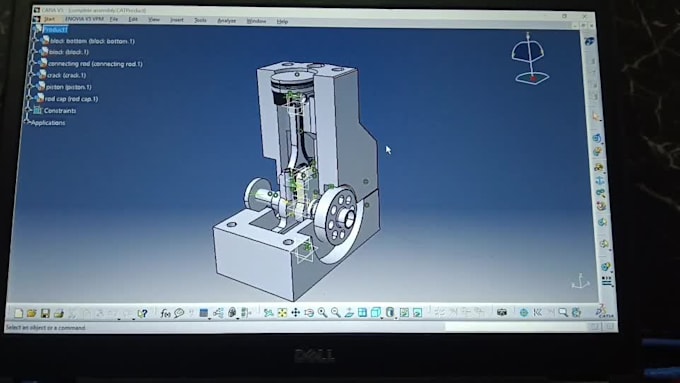Open the Analyze menu
The height and width of the screenshot is (383, 680).
point(226,20)
